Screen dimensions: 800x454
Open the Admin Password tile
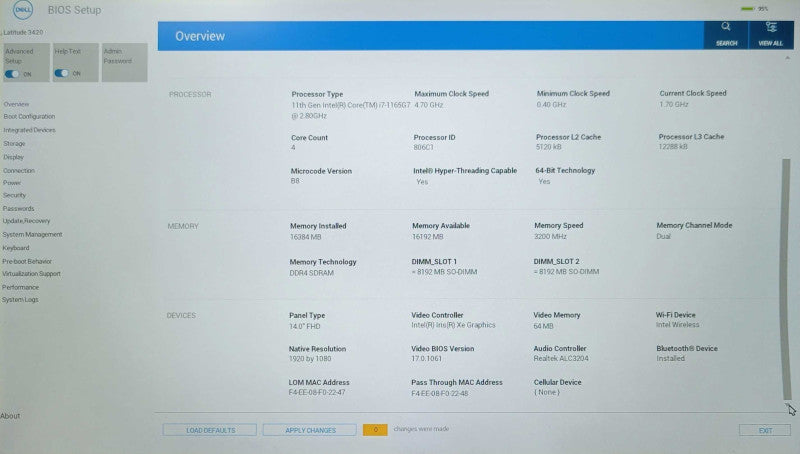tap(124, 62)
